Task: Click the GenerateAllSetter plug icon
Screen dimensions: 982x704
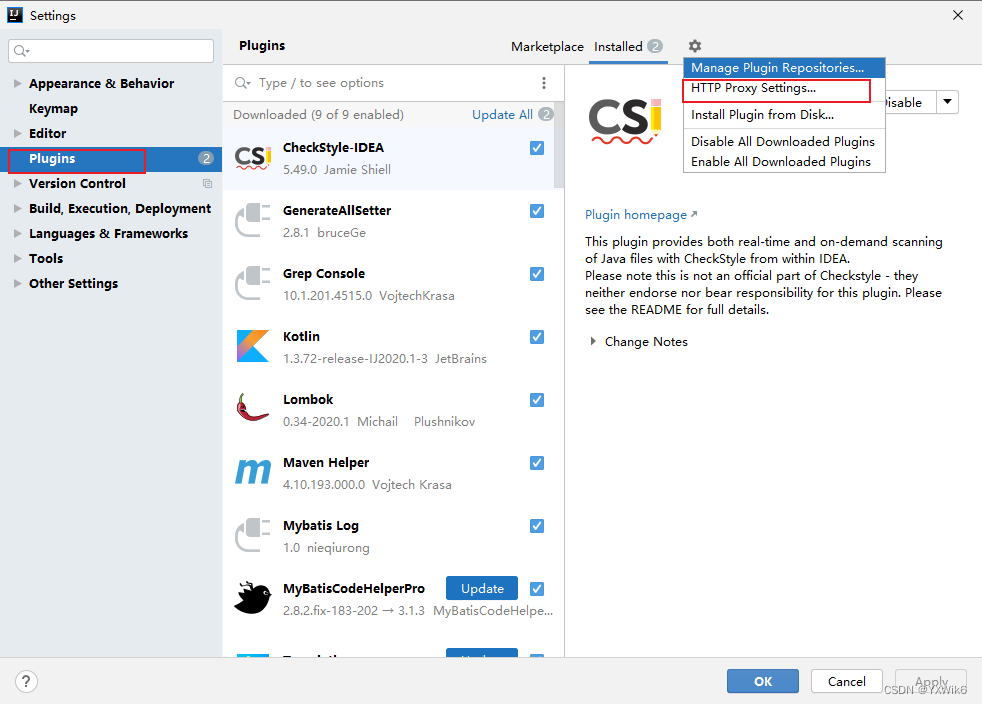Action: point(253,220)
